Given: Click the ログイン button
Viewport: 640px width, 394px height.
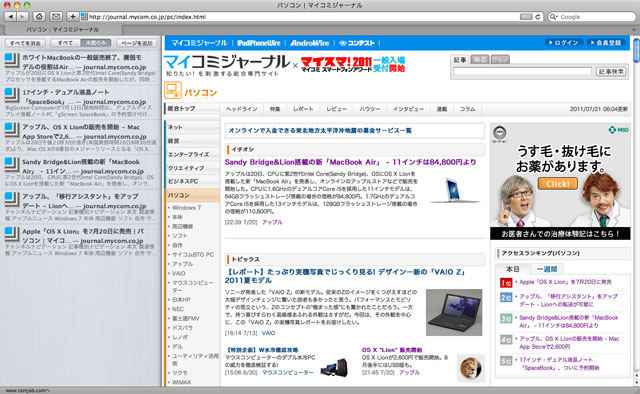Looking at the screenshot, I should (x=564, y=42).
